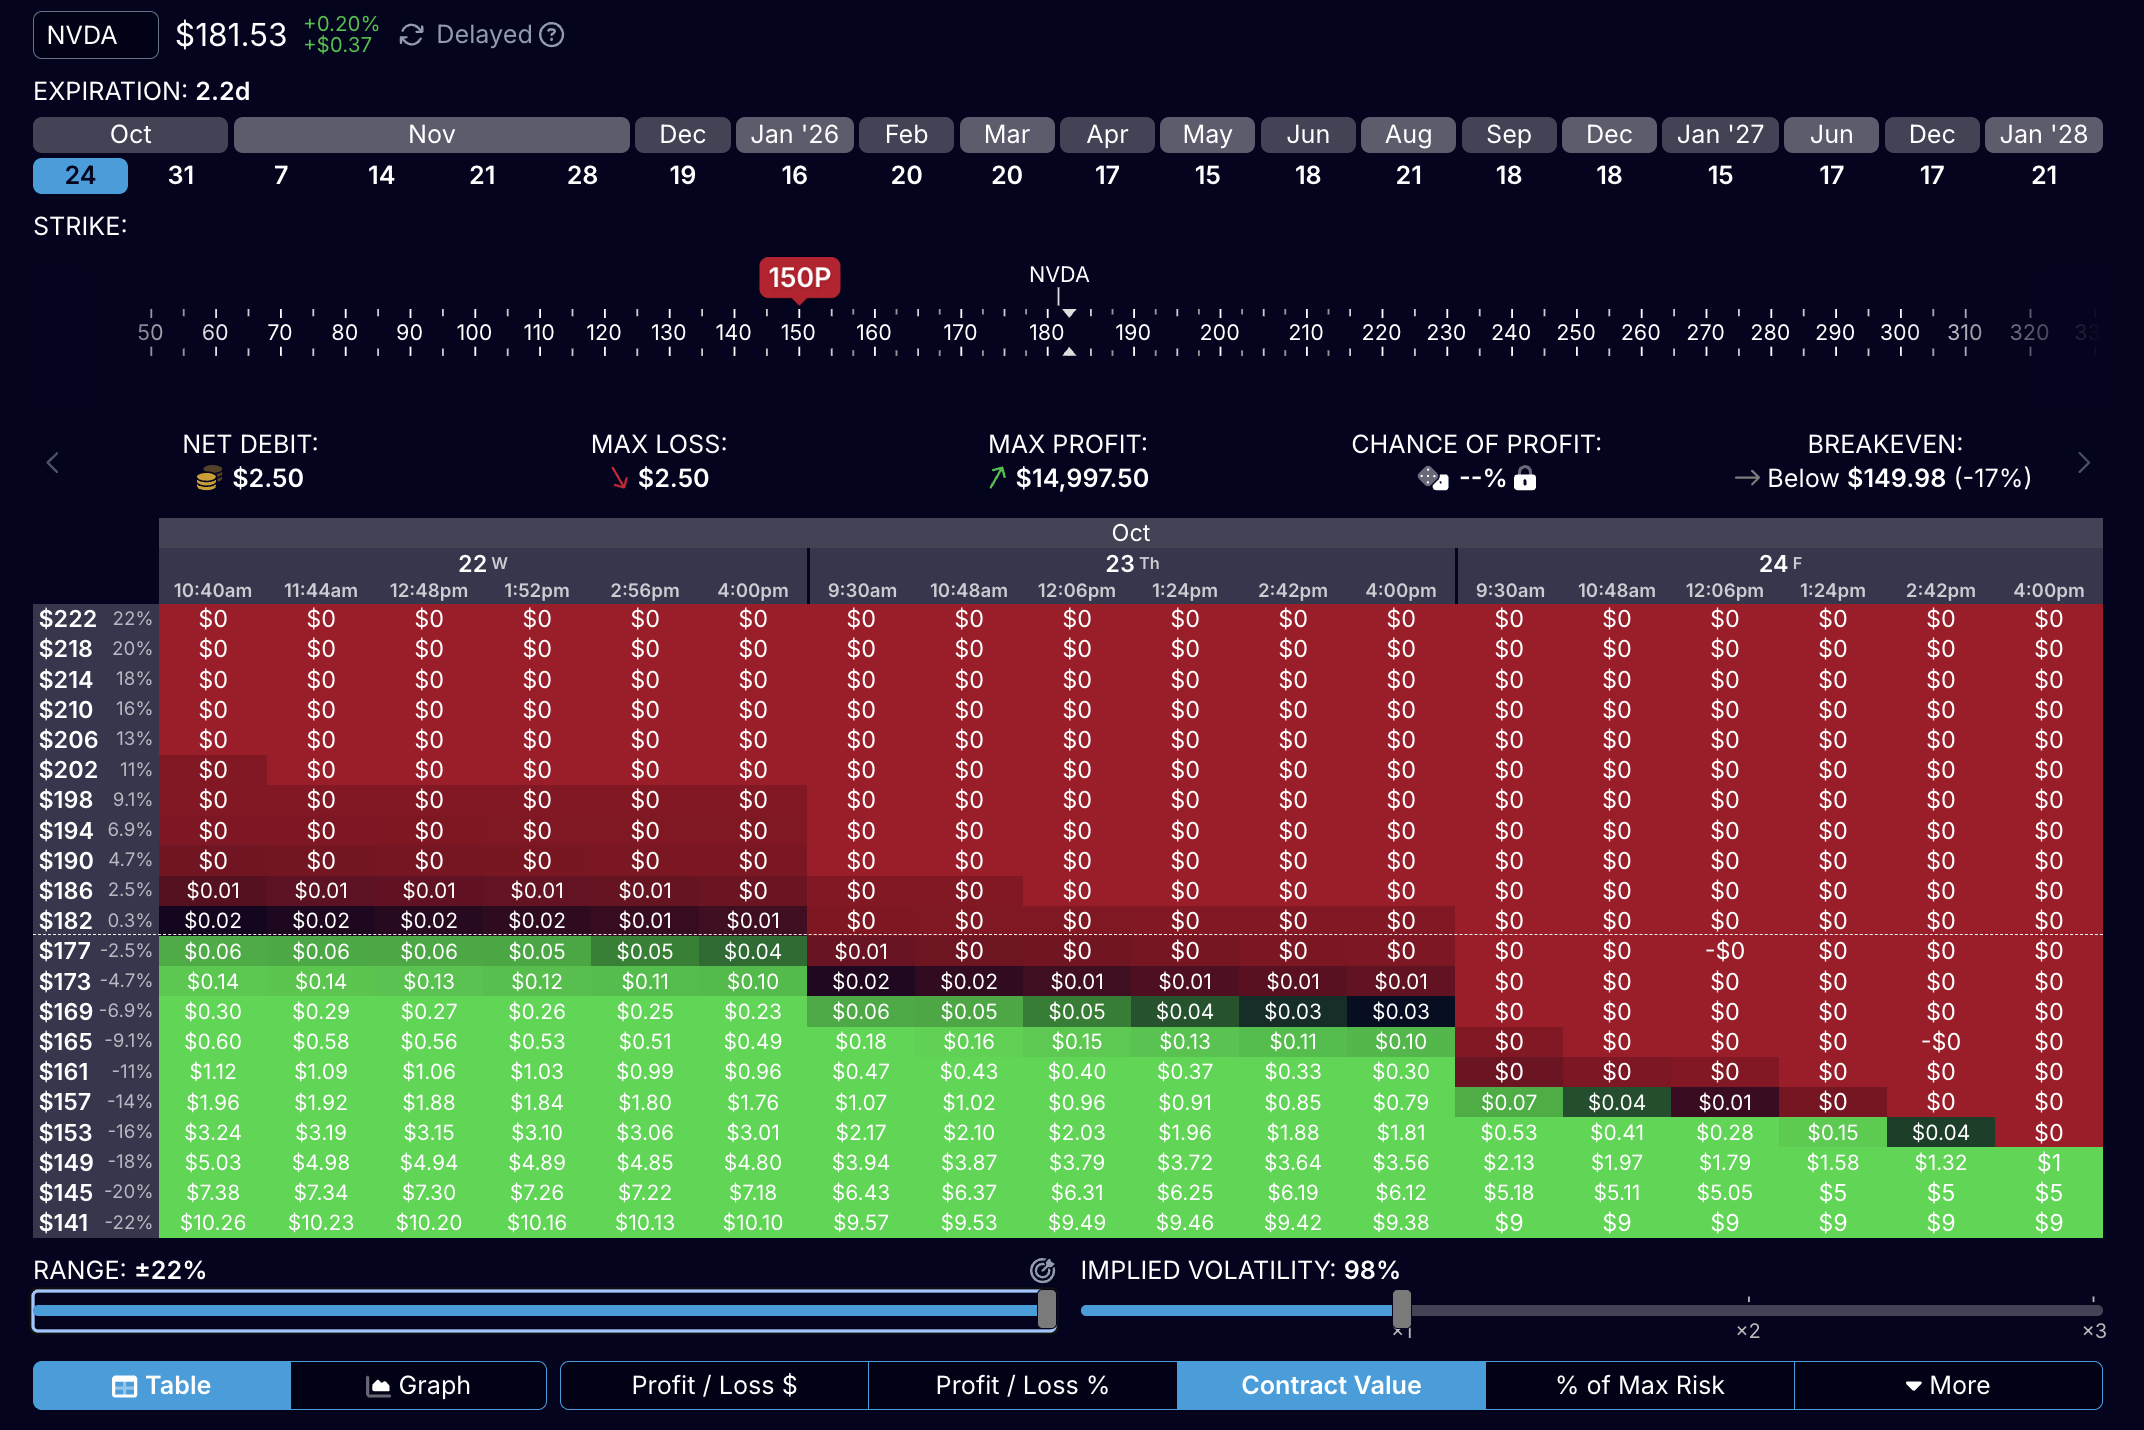
Task: Select the % of Max Risk tab
Action: pos(1640,1385)
